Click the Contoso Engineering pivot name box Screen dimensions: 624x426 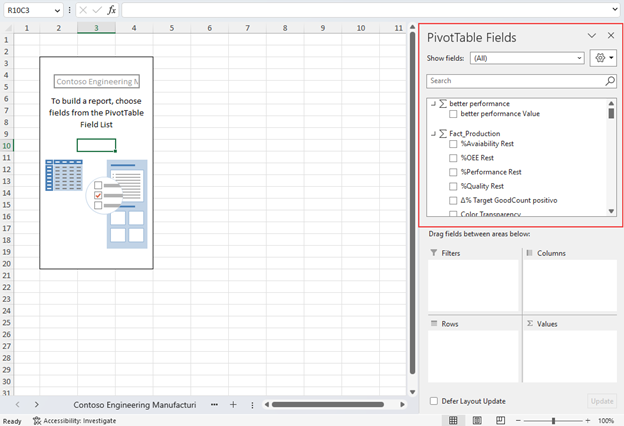tap(97, 82)
